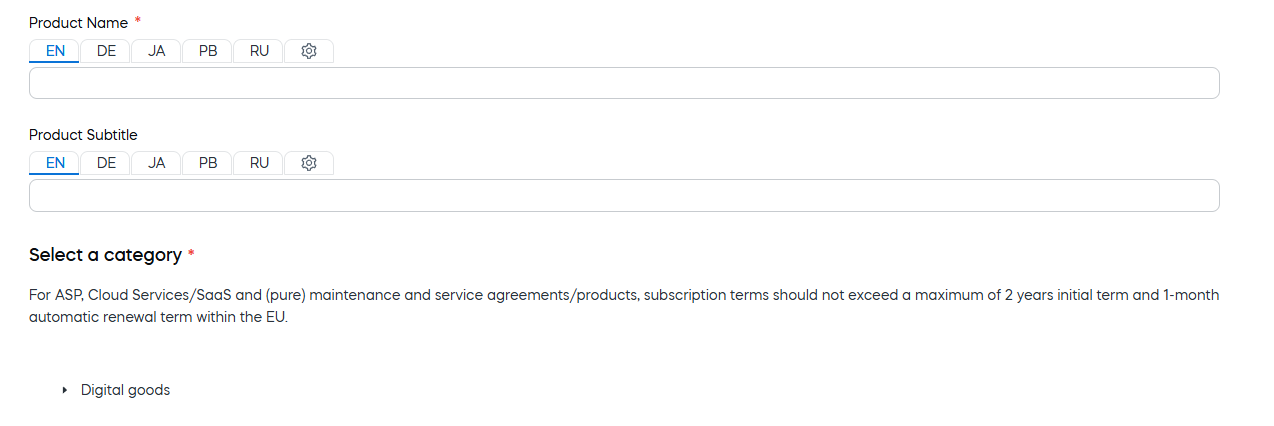Focus the Product Name text field
Screen dimensions: 1274x426
[x=624, y=83]
